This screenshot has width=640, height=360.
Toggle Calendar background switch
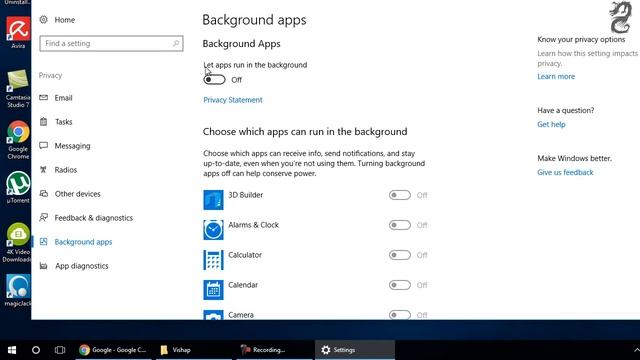[400, 285]
